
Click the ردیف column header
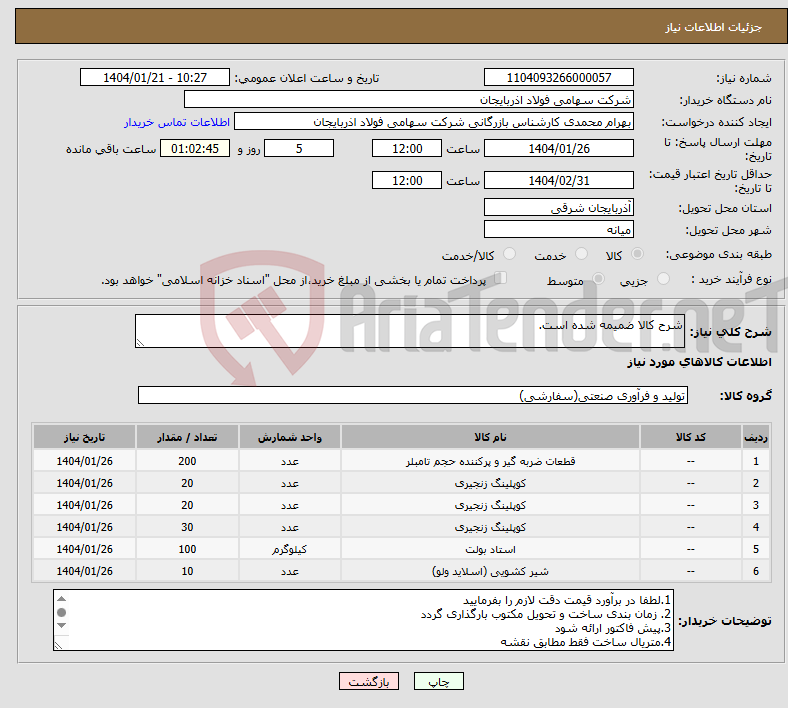[x=755, y=437]
